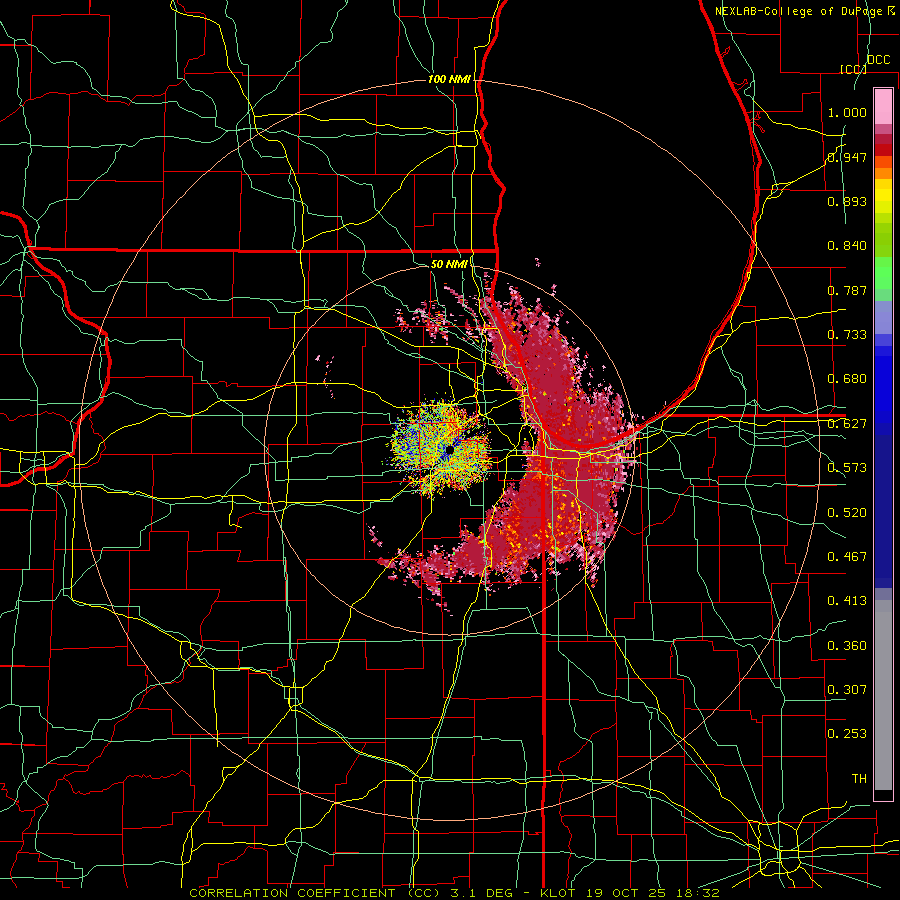The height and width of the screenshot is (900, 900).
Task: Select the 0.680 scale value
Action: click(847, 379)
